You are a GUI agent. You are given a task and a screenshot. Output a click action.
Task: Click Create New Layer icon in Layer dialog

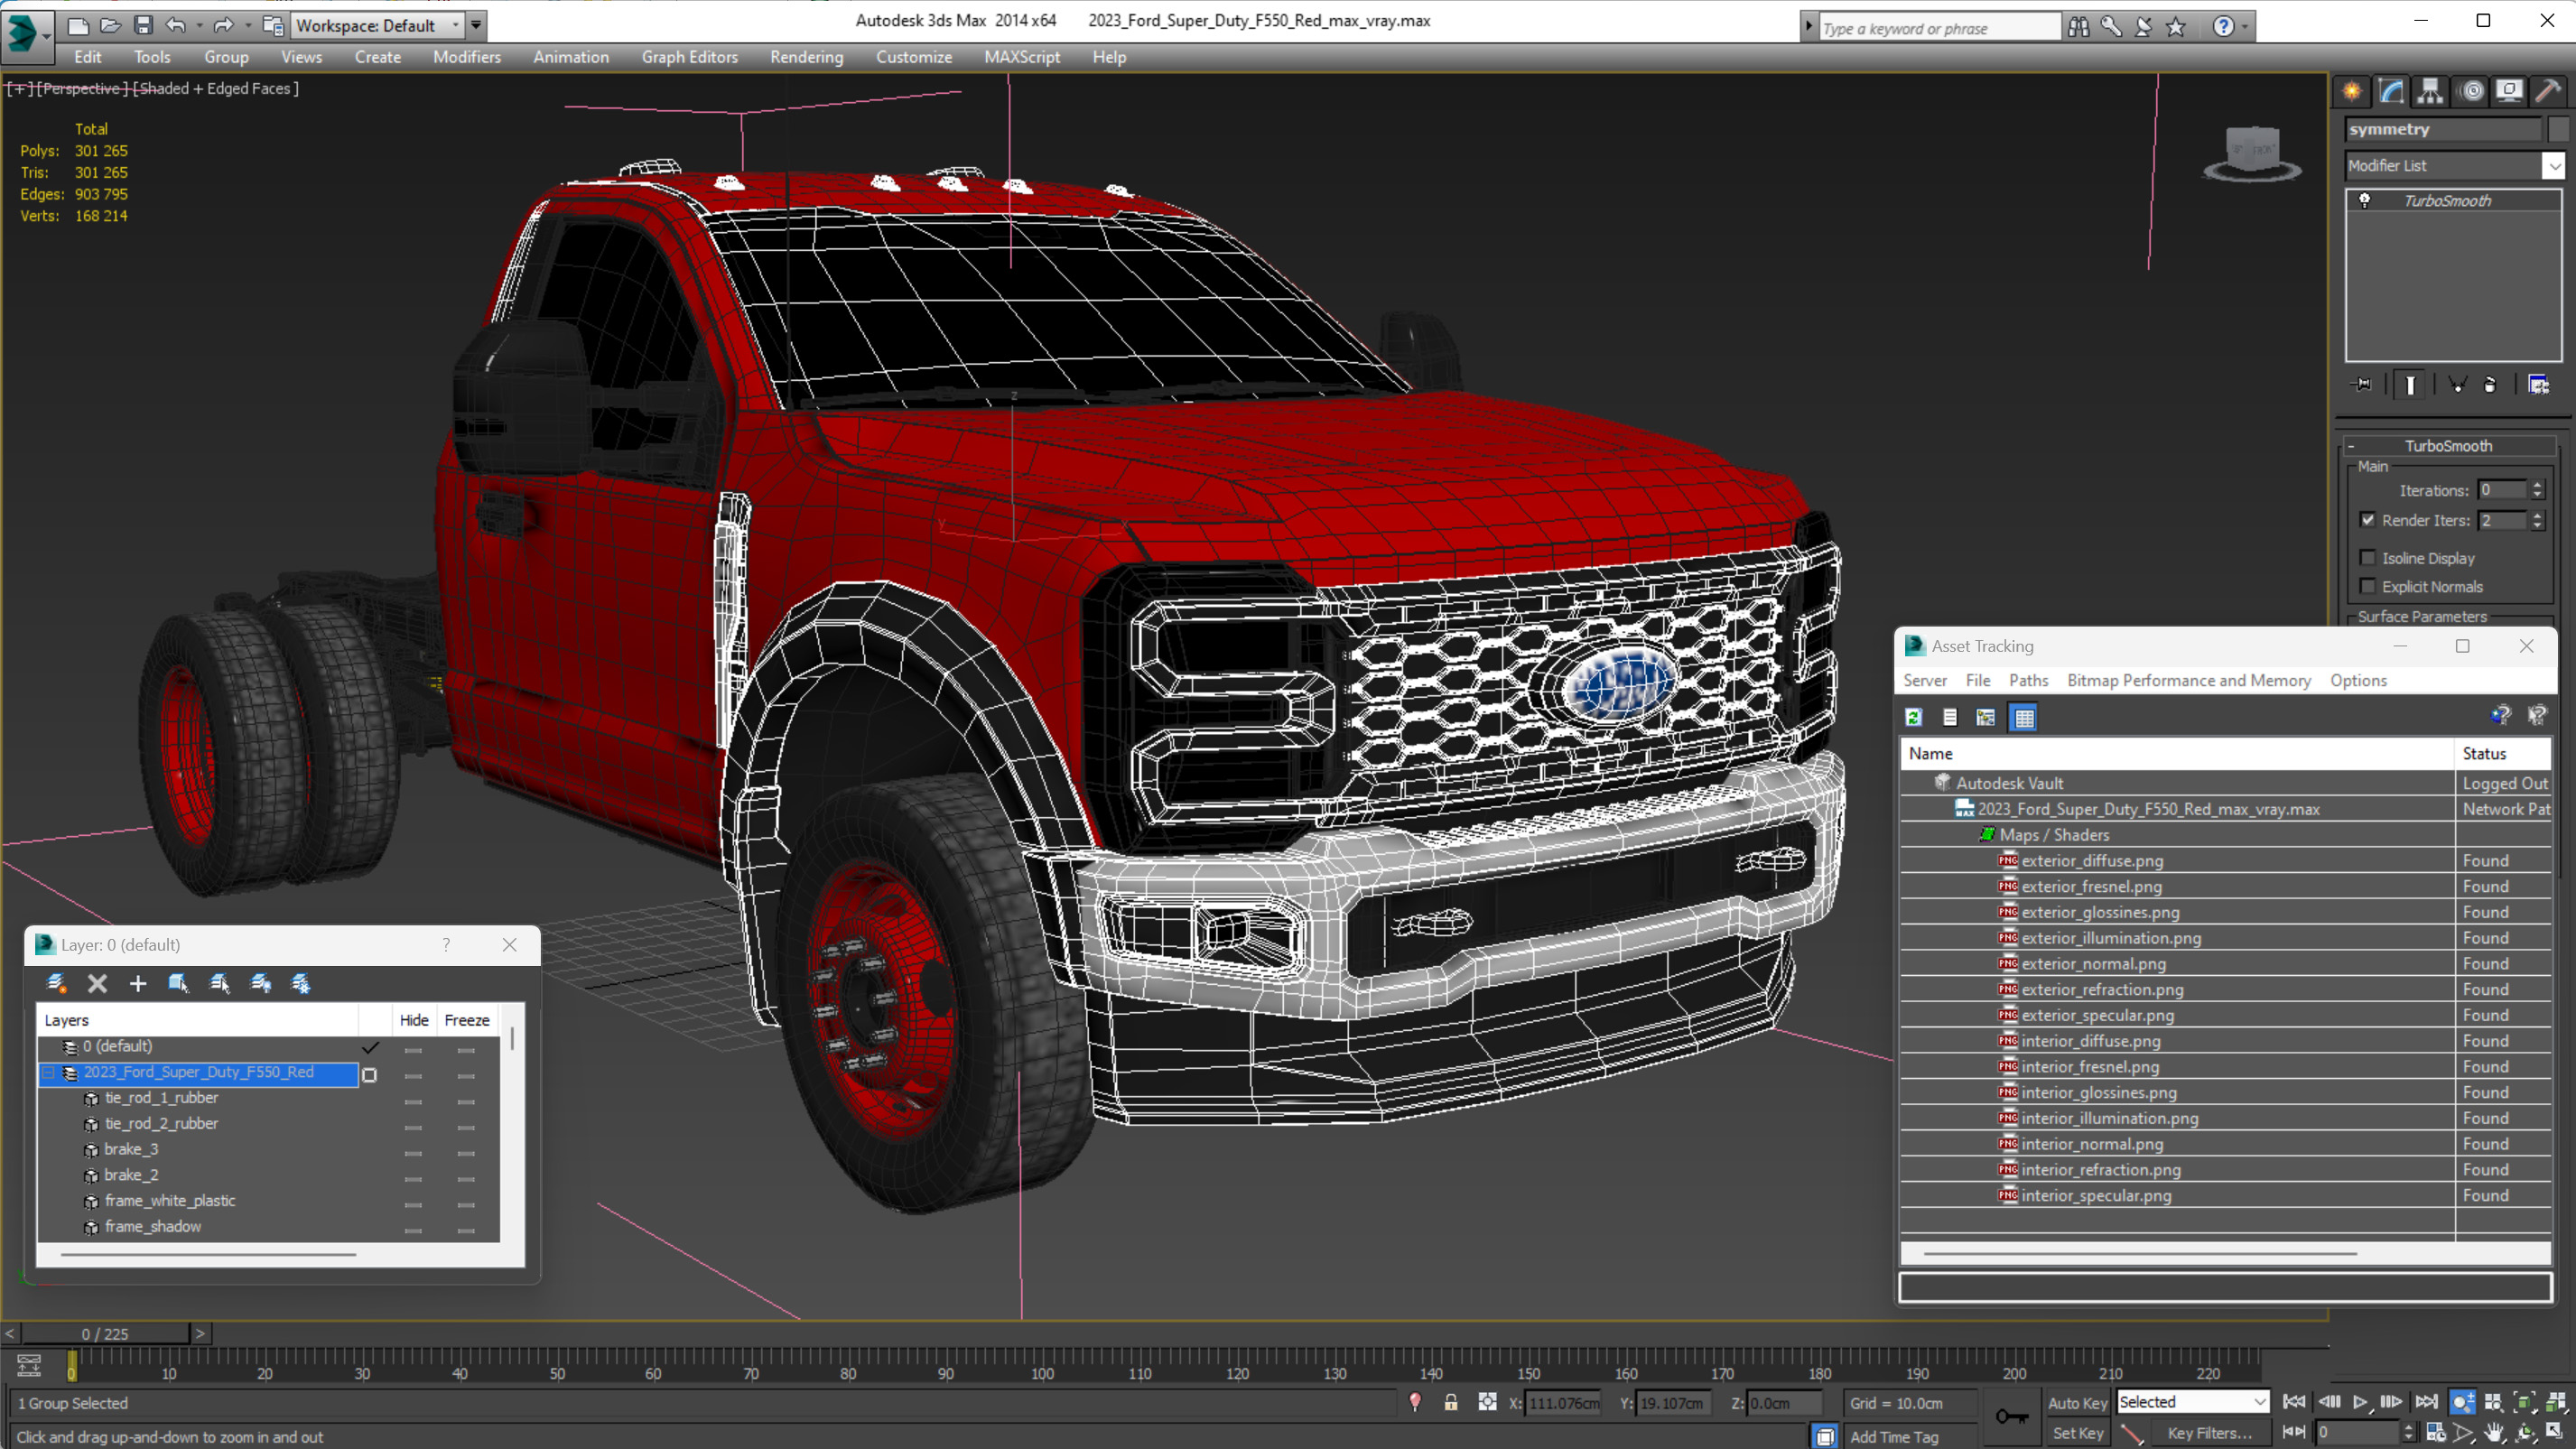pos(57,984)
